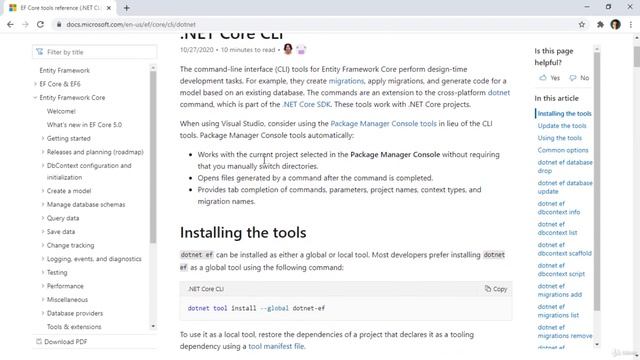The width and height of the screenshot is (640, 360).
Task: Collapse the Entity Framework Core node
Action: click(x=35, y=98)
